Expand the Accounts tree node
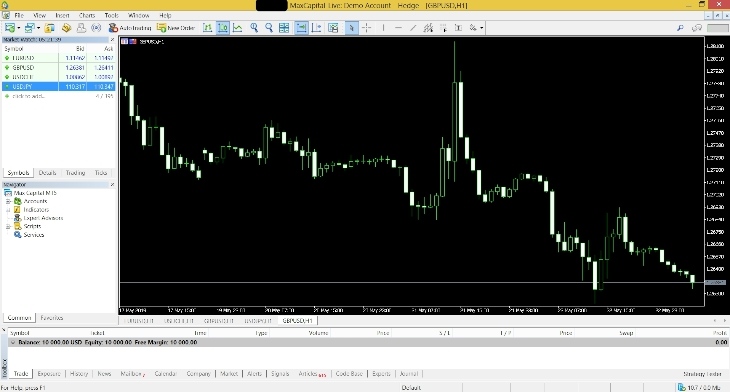Image resolution: width=730 pixels, height=392 pixels. (x=8, y=201)
